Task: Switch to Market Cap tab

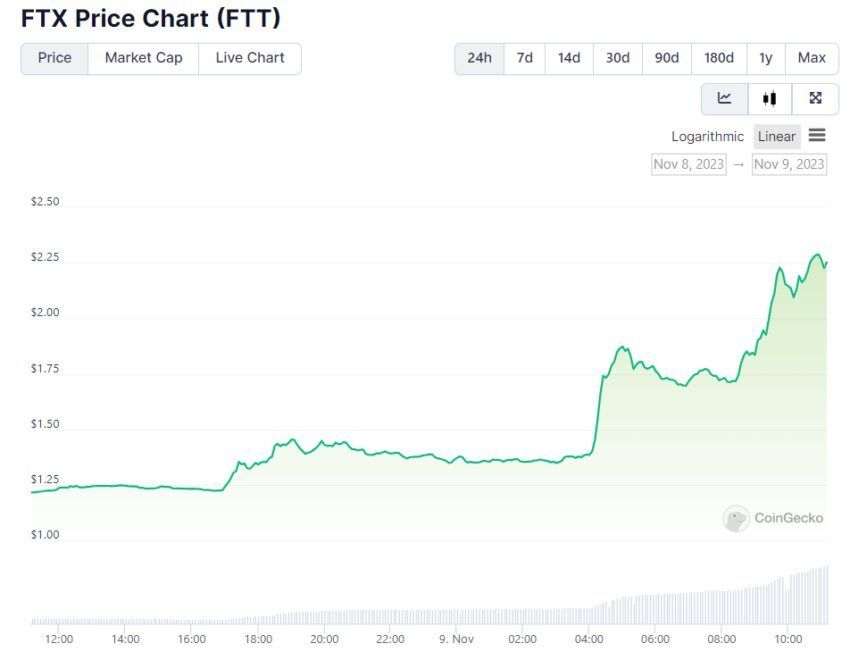Action: tap(144, 58)
